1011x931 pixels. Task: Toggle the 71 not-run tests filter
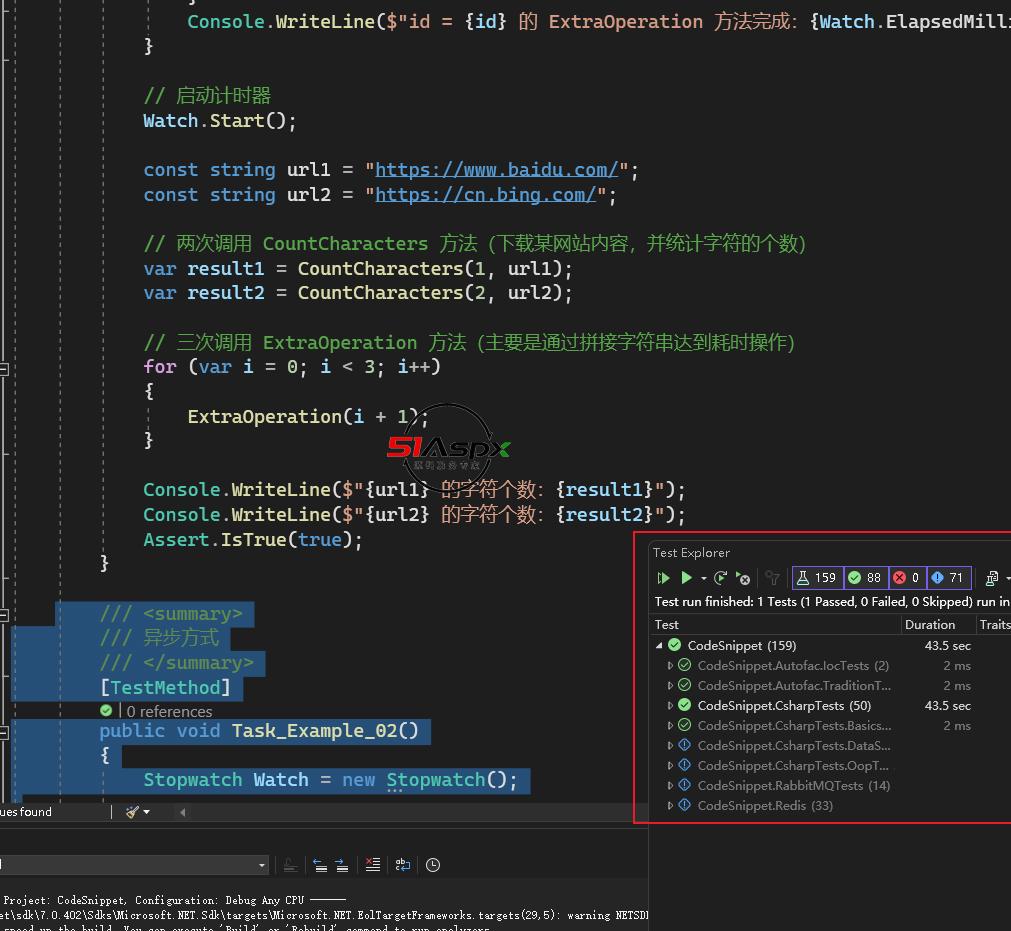pyautogui.click(x=949, y=578)
